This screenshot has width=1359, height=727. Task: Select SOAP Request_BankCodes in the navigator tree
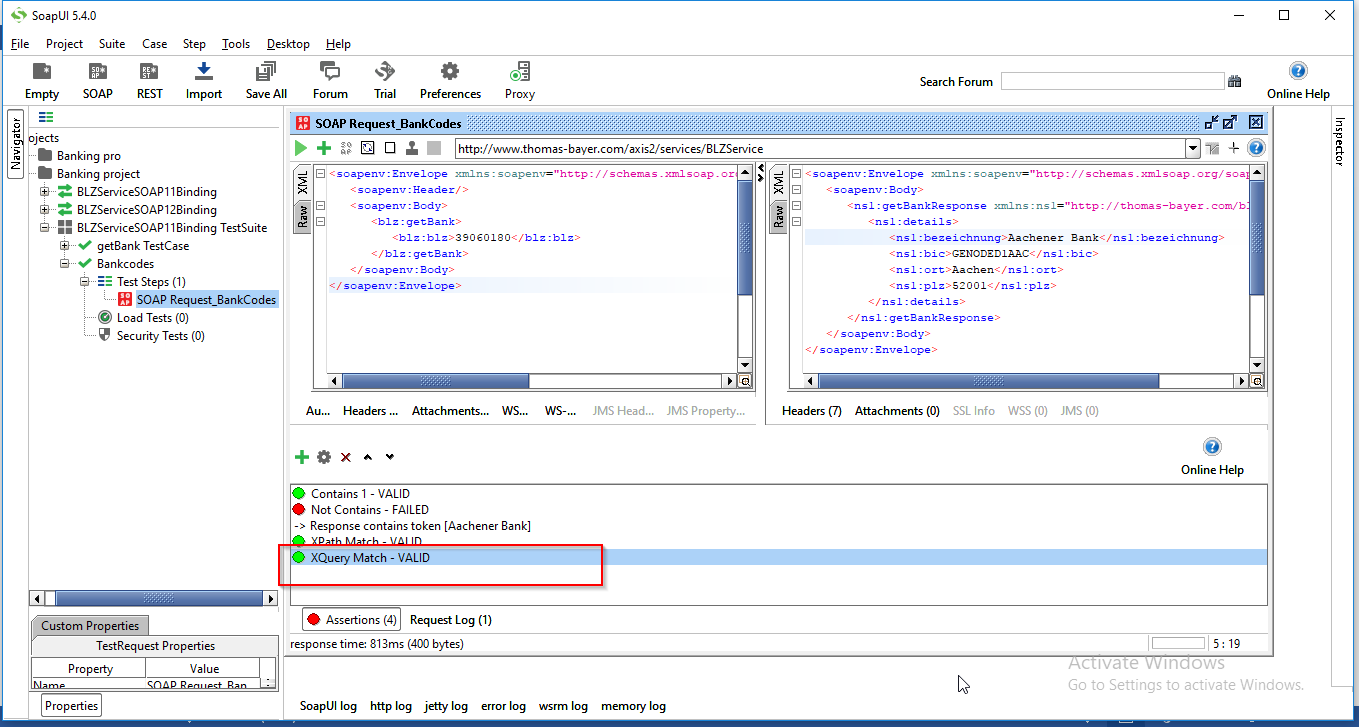tap(207, 300)
